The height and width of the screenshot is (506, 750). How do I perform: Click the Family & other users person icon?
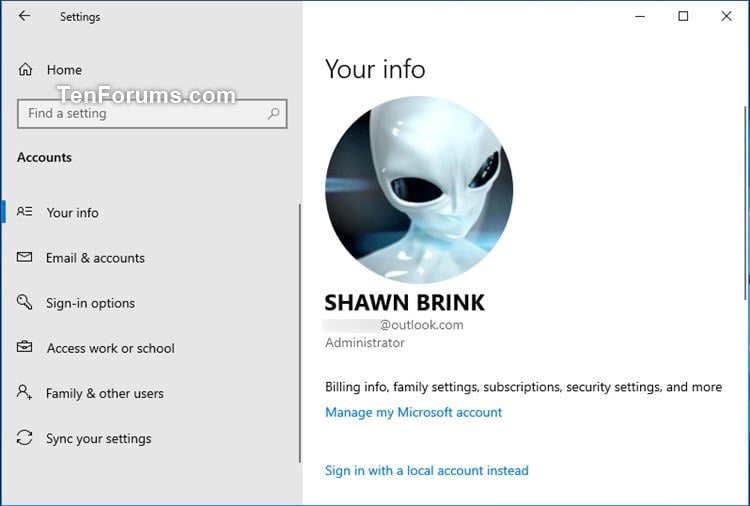click(x=24, y=392)
